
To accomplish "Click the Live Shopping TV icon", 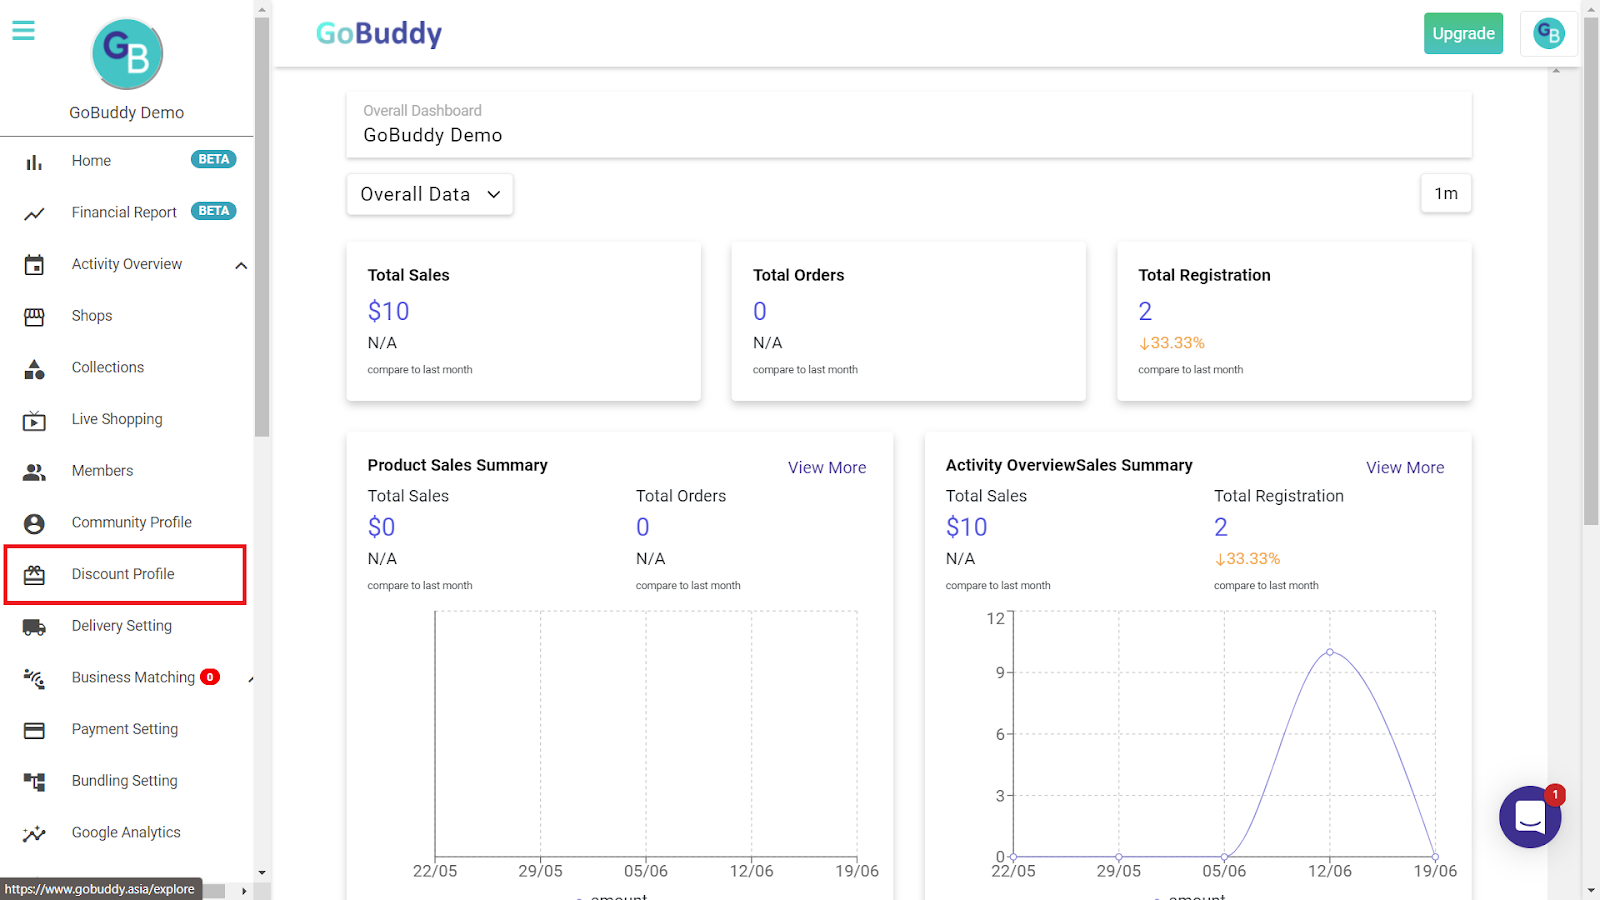I will (x=34, y=420).
